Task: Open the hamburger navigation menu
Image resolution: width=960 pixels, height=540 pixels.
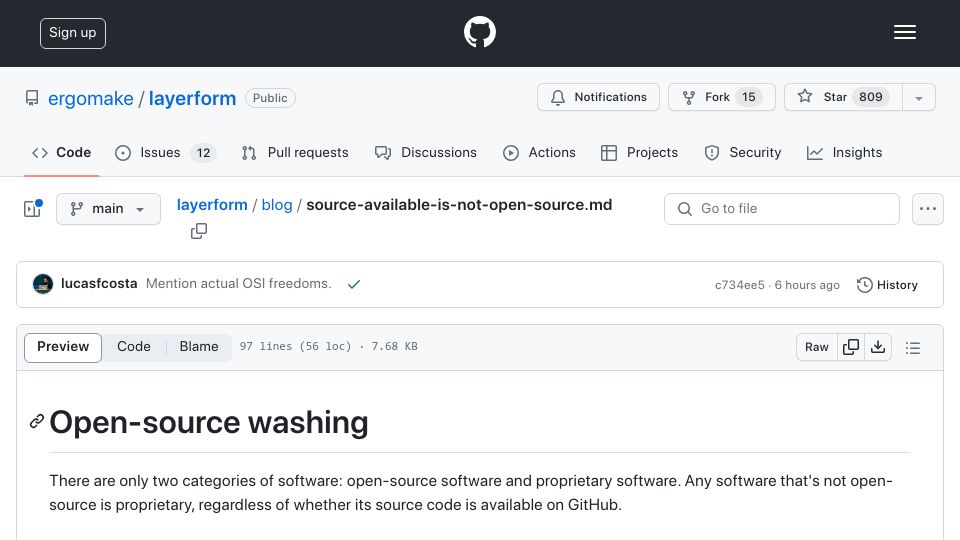Action: click(904, 32)
